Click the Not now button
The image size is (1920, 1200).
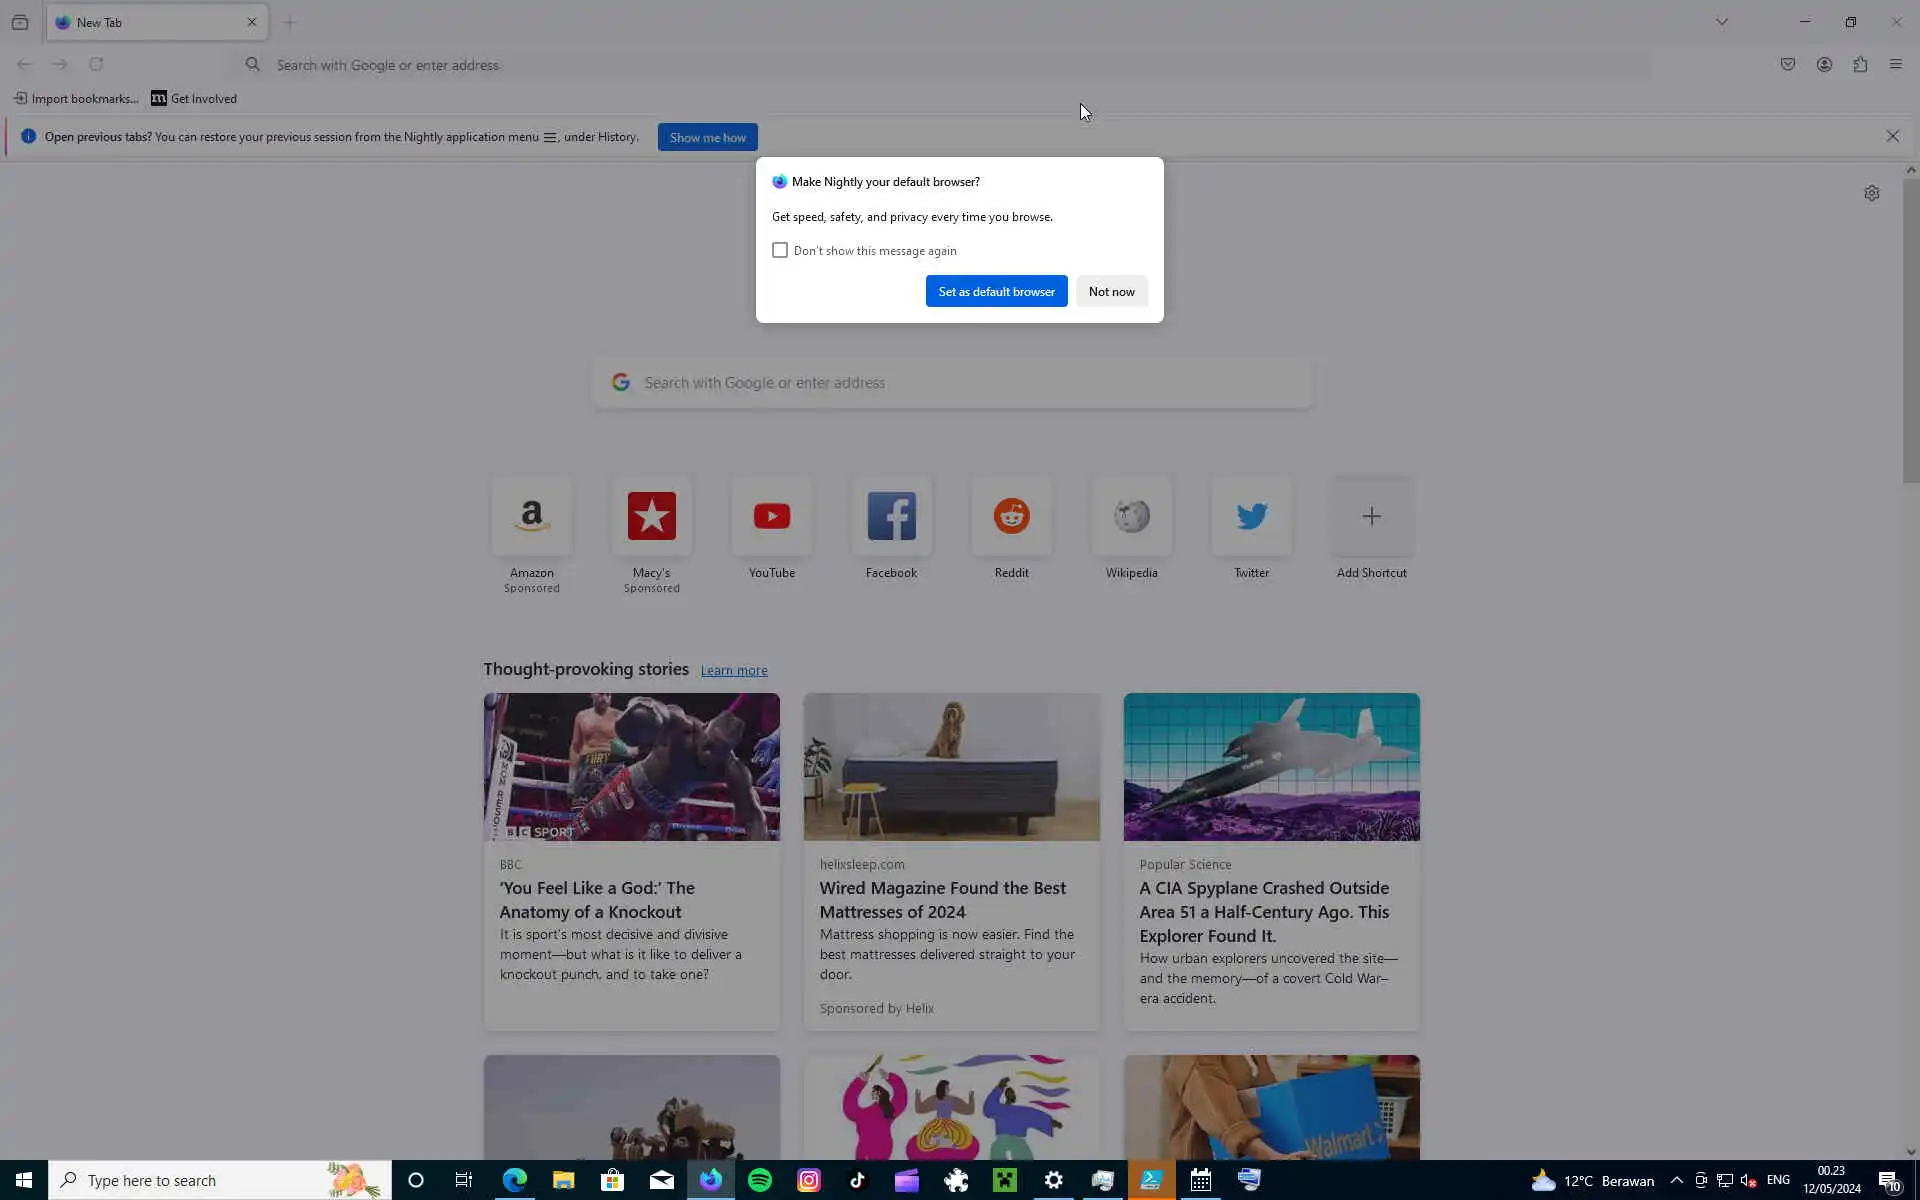point(1111,291)
